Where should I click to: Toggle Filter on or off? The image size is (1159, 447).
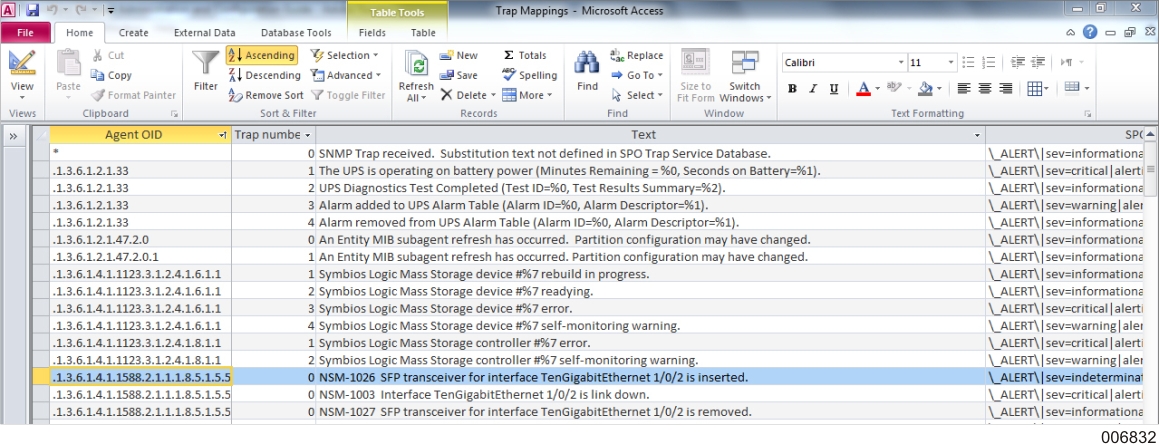(347, 95)
